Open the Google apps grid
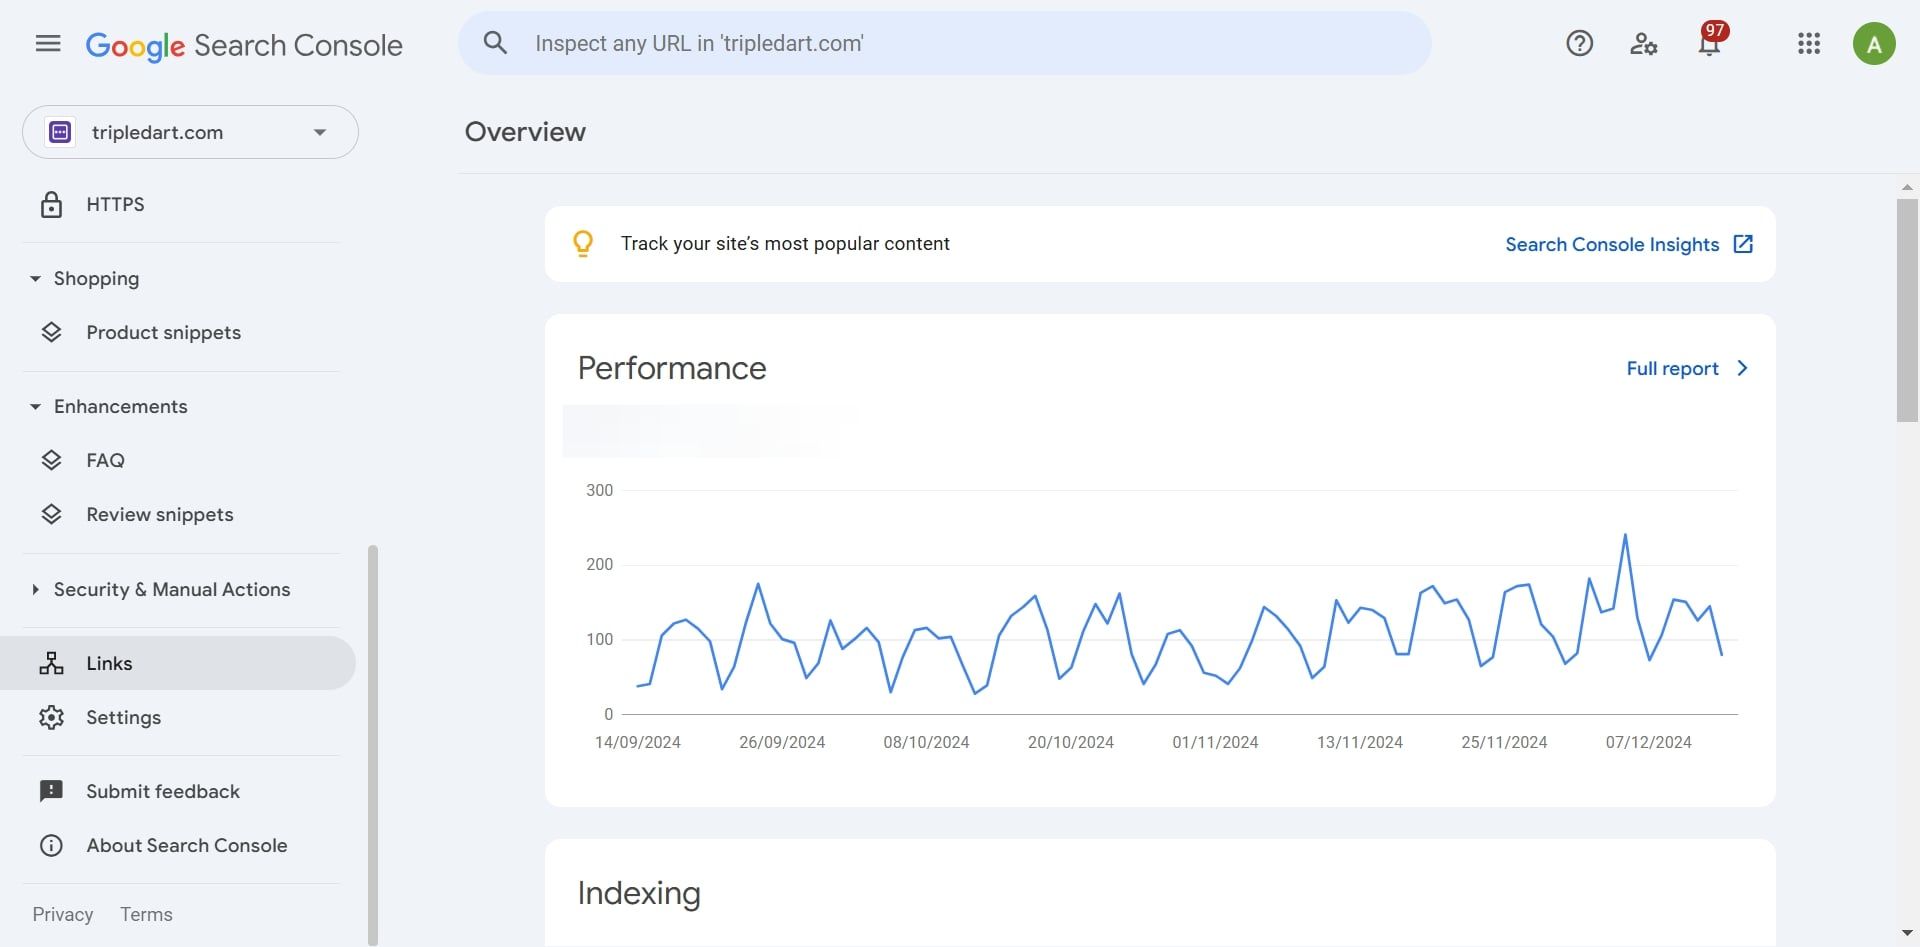This screenshot has width=1920, height=947. tap(1808, 44)
